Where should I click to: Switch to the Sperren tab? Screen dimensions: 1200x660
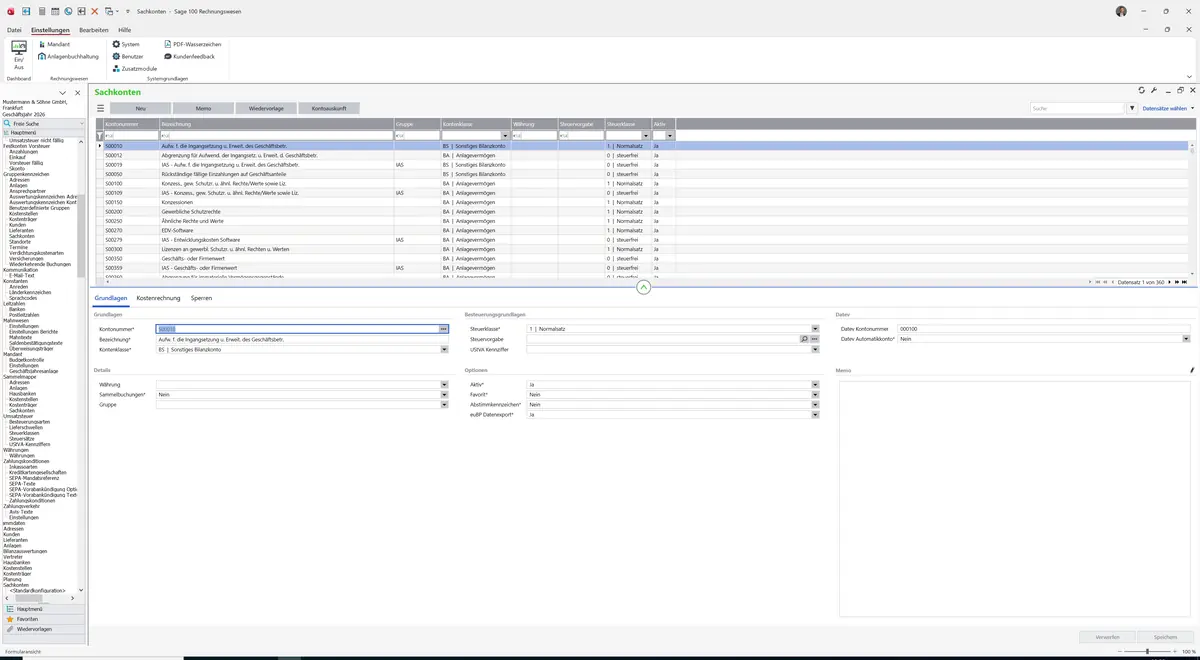pos(201,298)
